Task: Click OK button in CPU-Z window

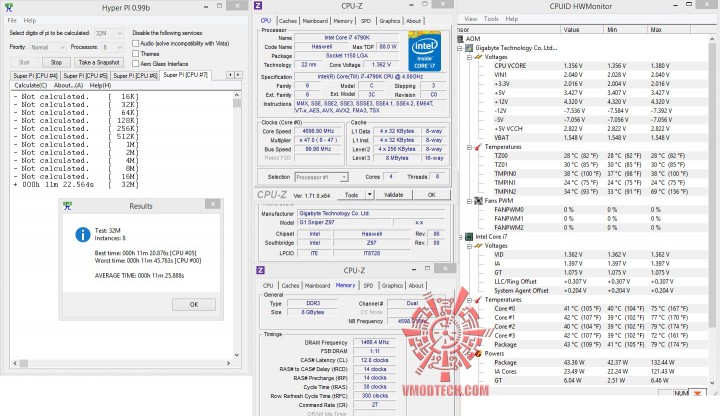Action: point(432,195)
